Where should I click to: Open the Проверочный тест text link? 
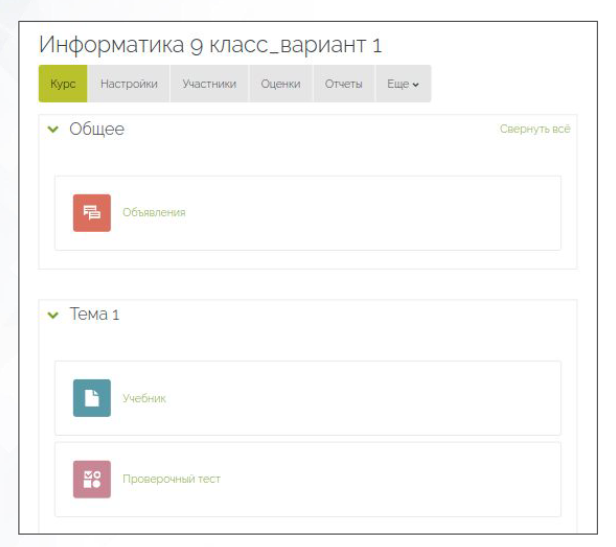[x=171, y=479]
